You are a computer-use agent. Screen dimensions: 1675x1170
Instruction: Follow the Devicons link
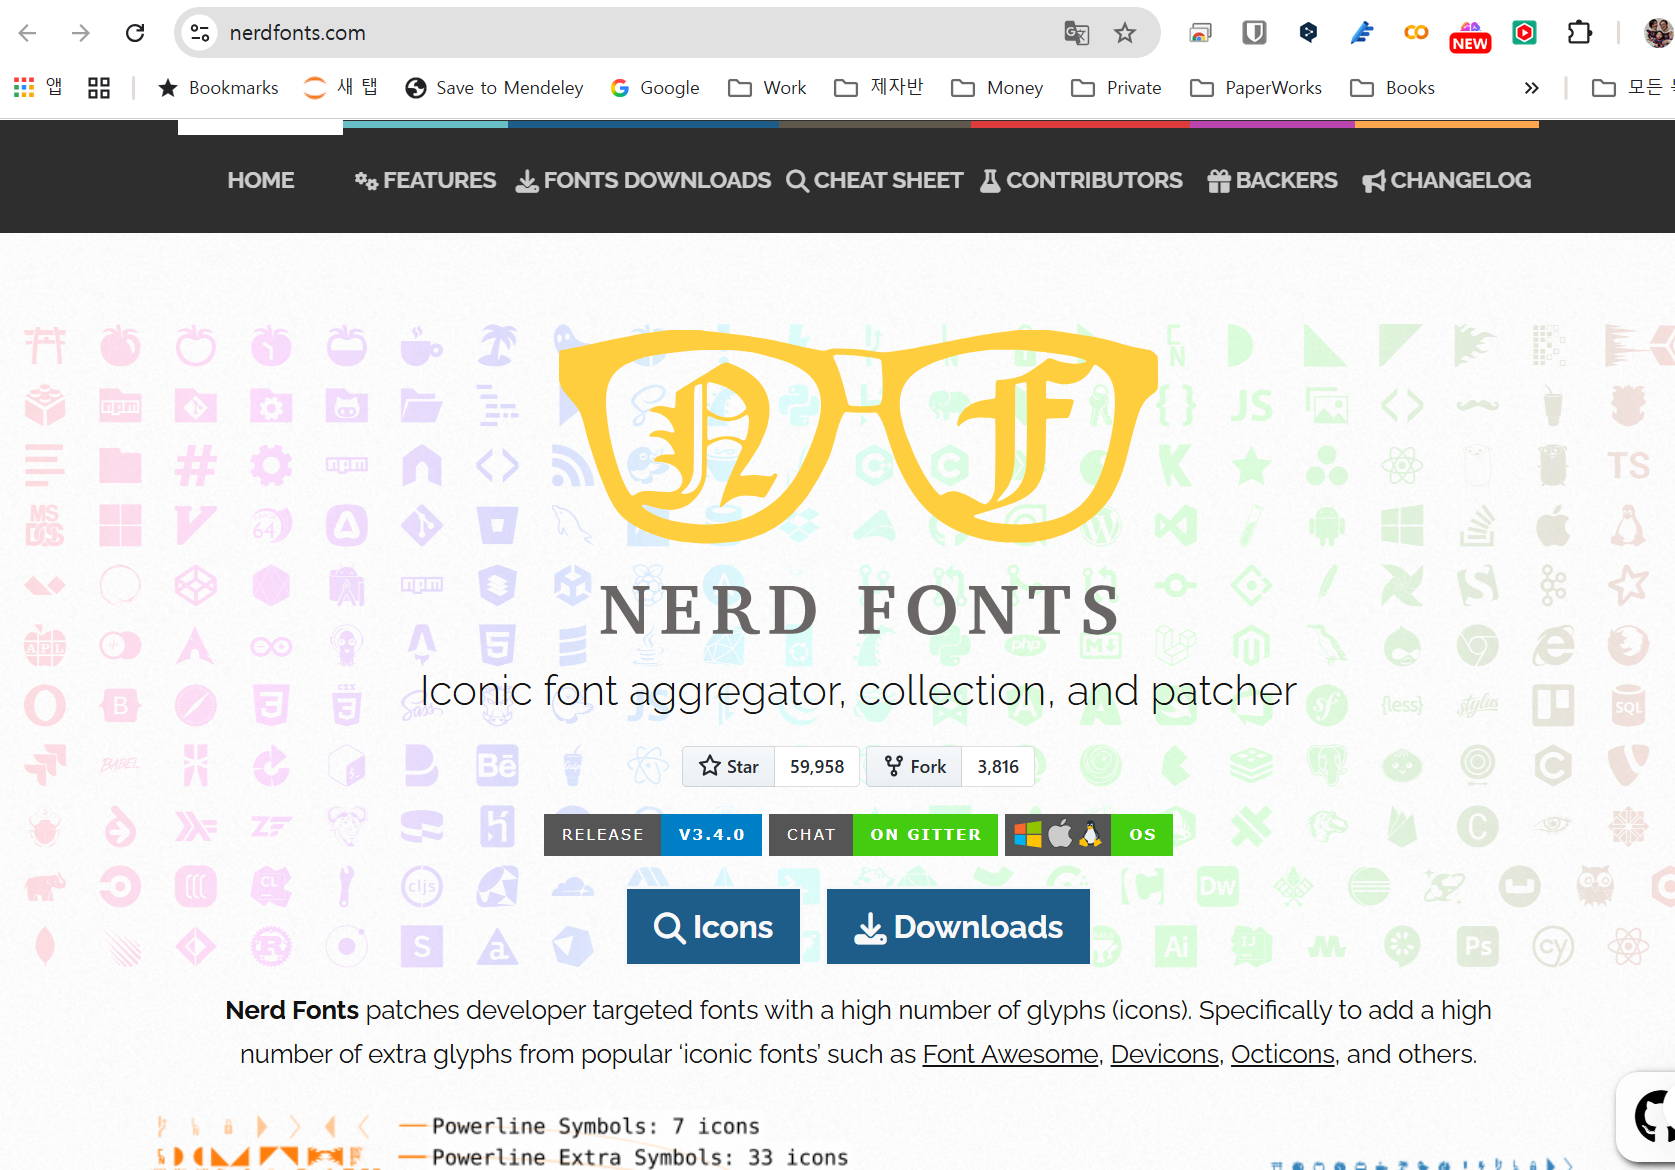click(1165, 1054)
